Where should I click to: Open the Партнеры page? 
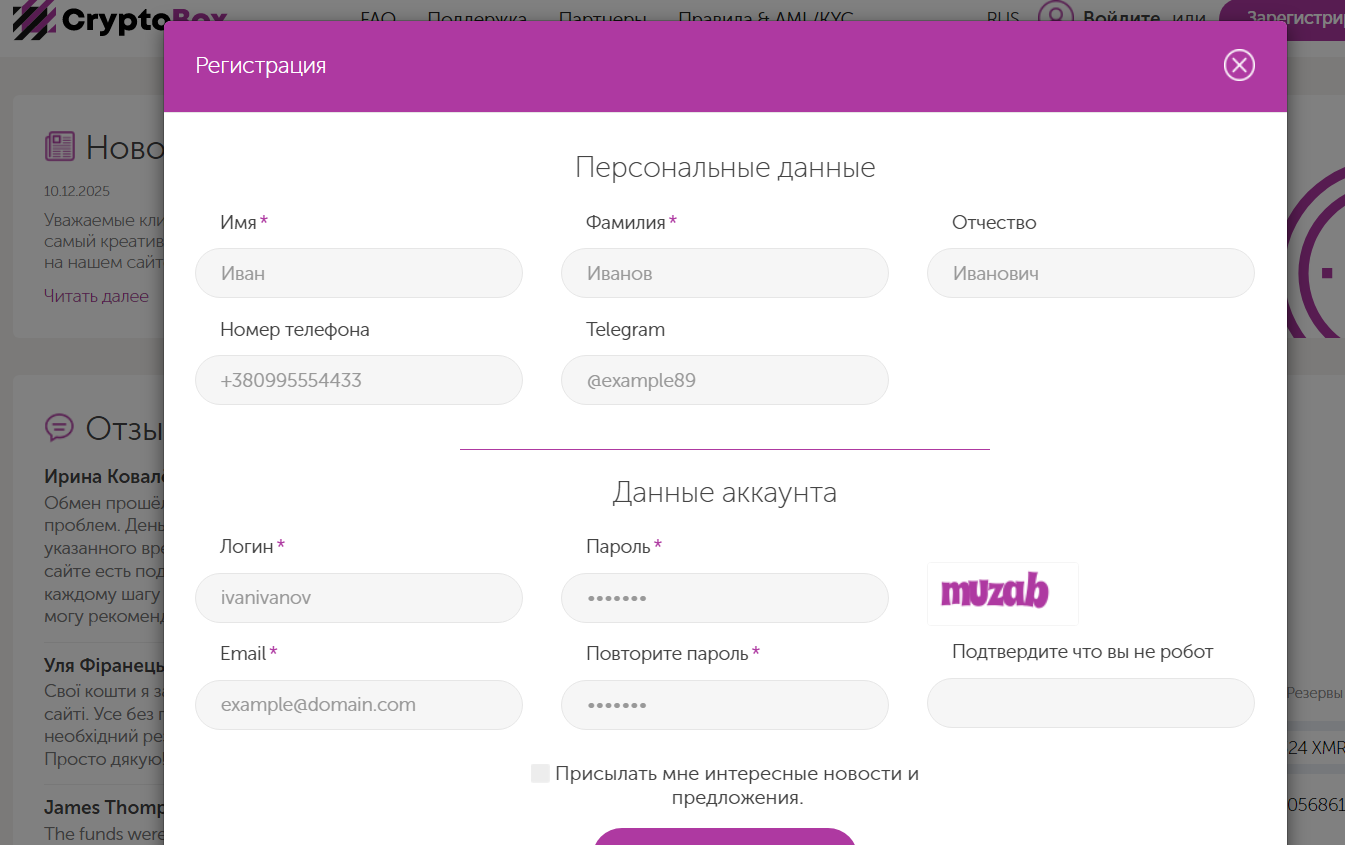602,18
